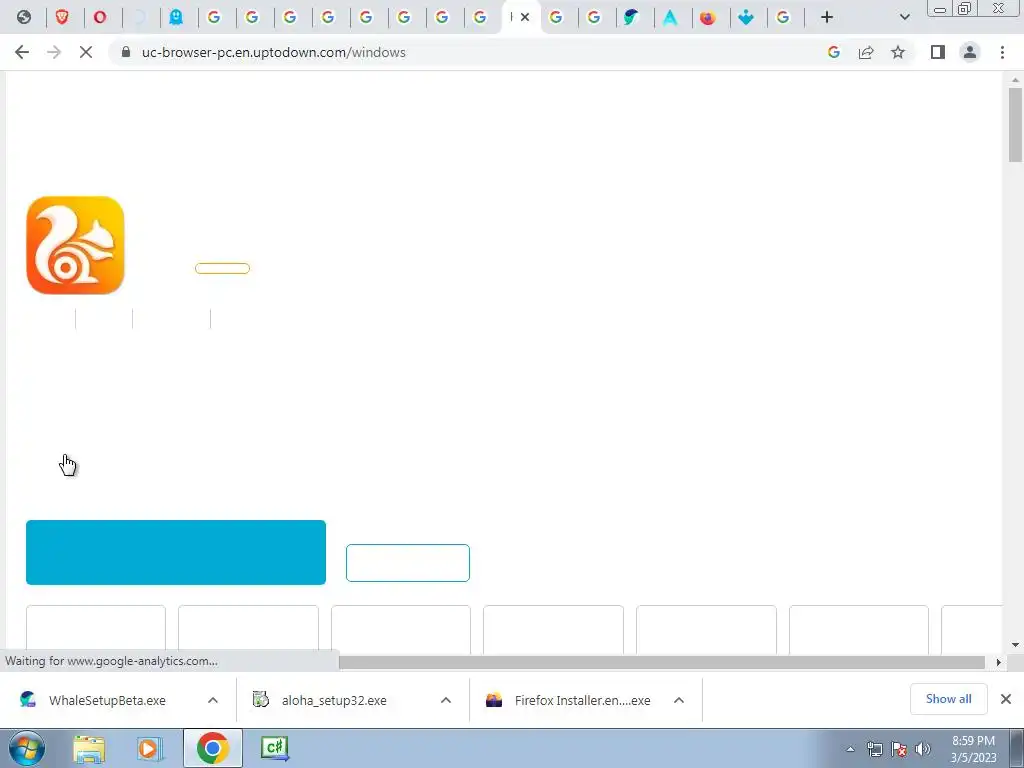Go back to the previous page
Image resolution: width=1024 pixels, height=768 pixels.
[x=22, y=52]
